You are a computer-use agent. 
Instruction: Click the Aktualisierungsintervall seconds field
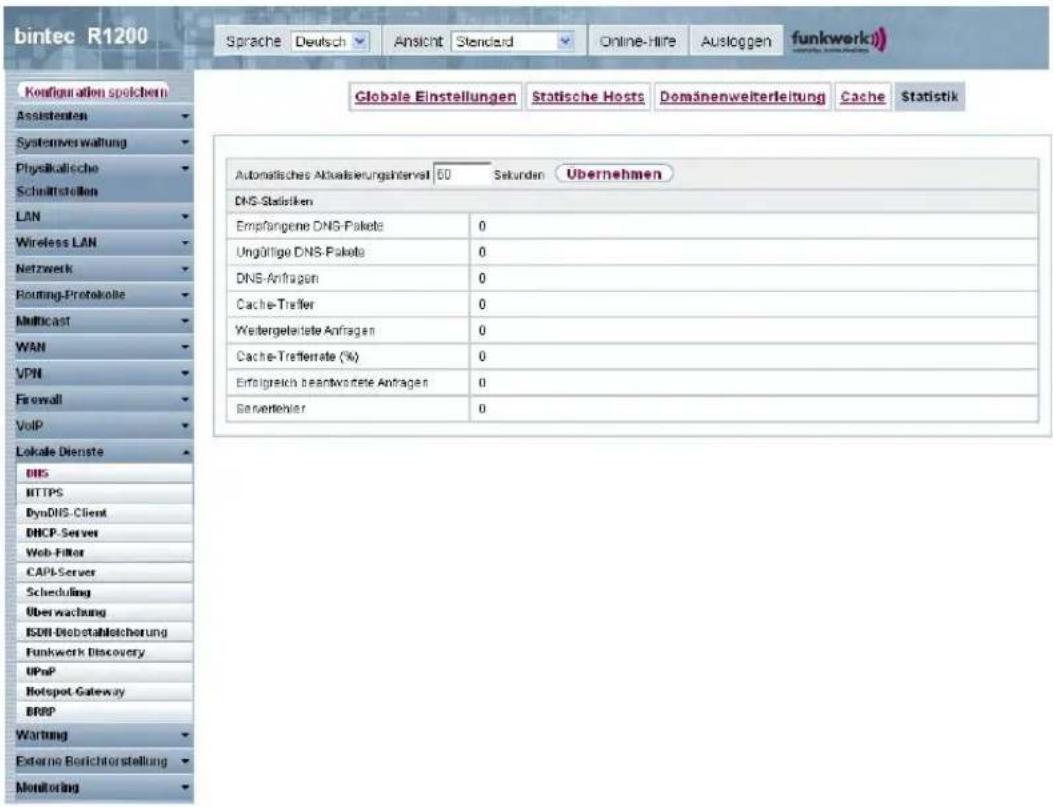[x=462, y=175]
